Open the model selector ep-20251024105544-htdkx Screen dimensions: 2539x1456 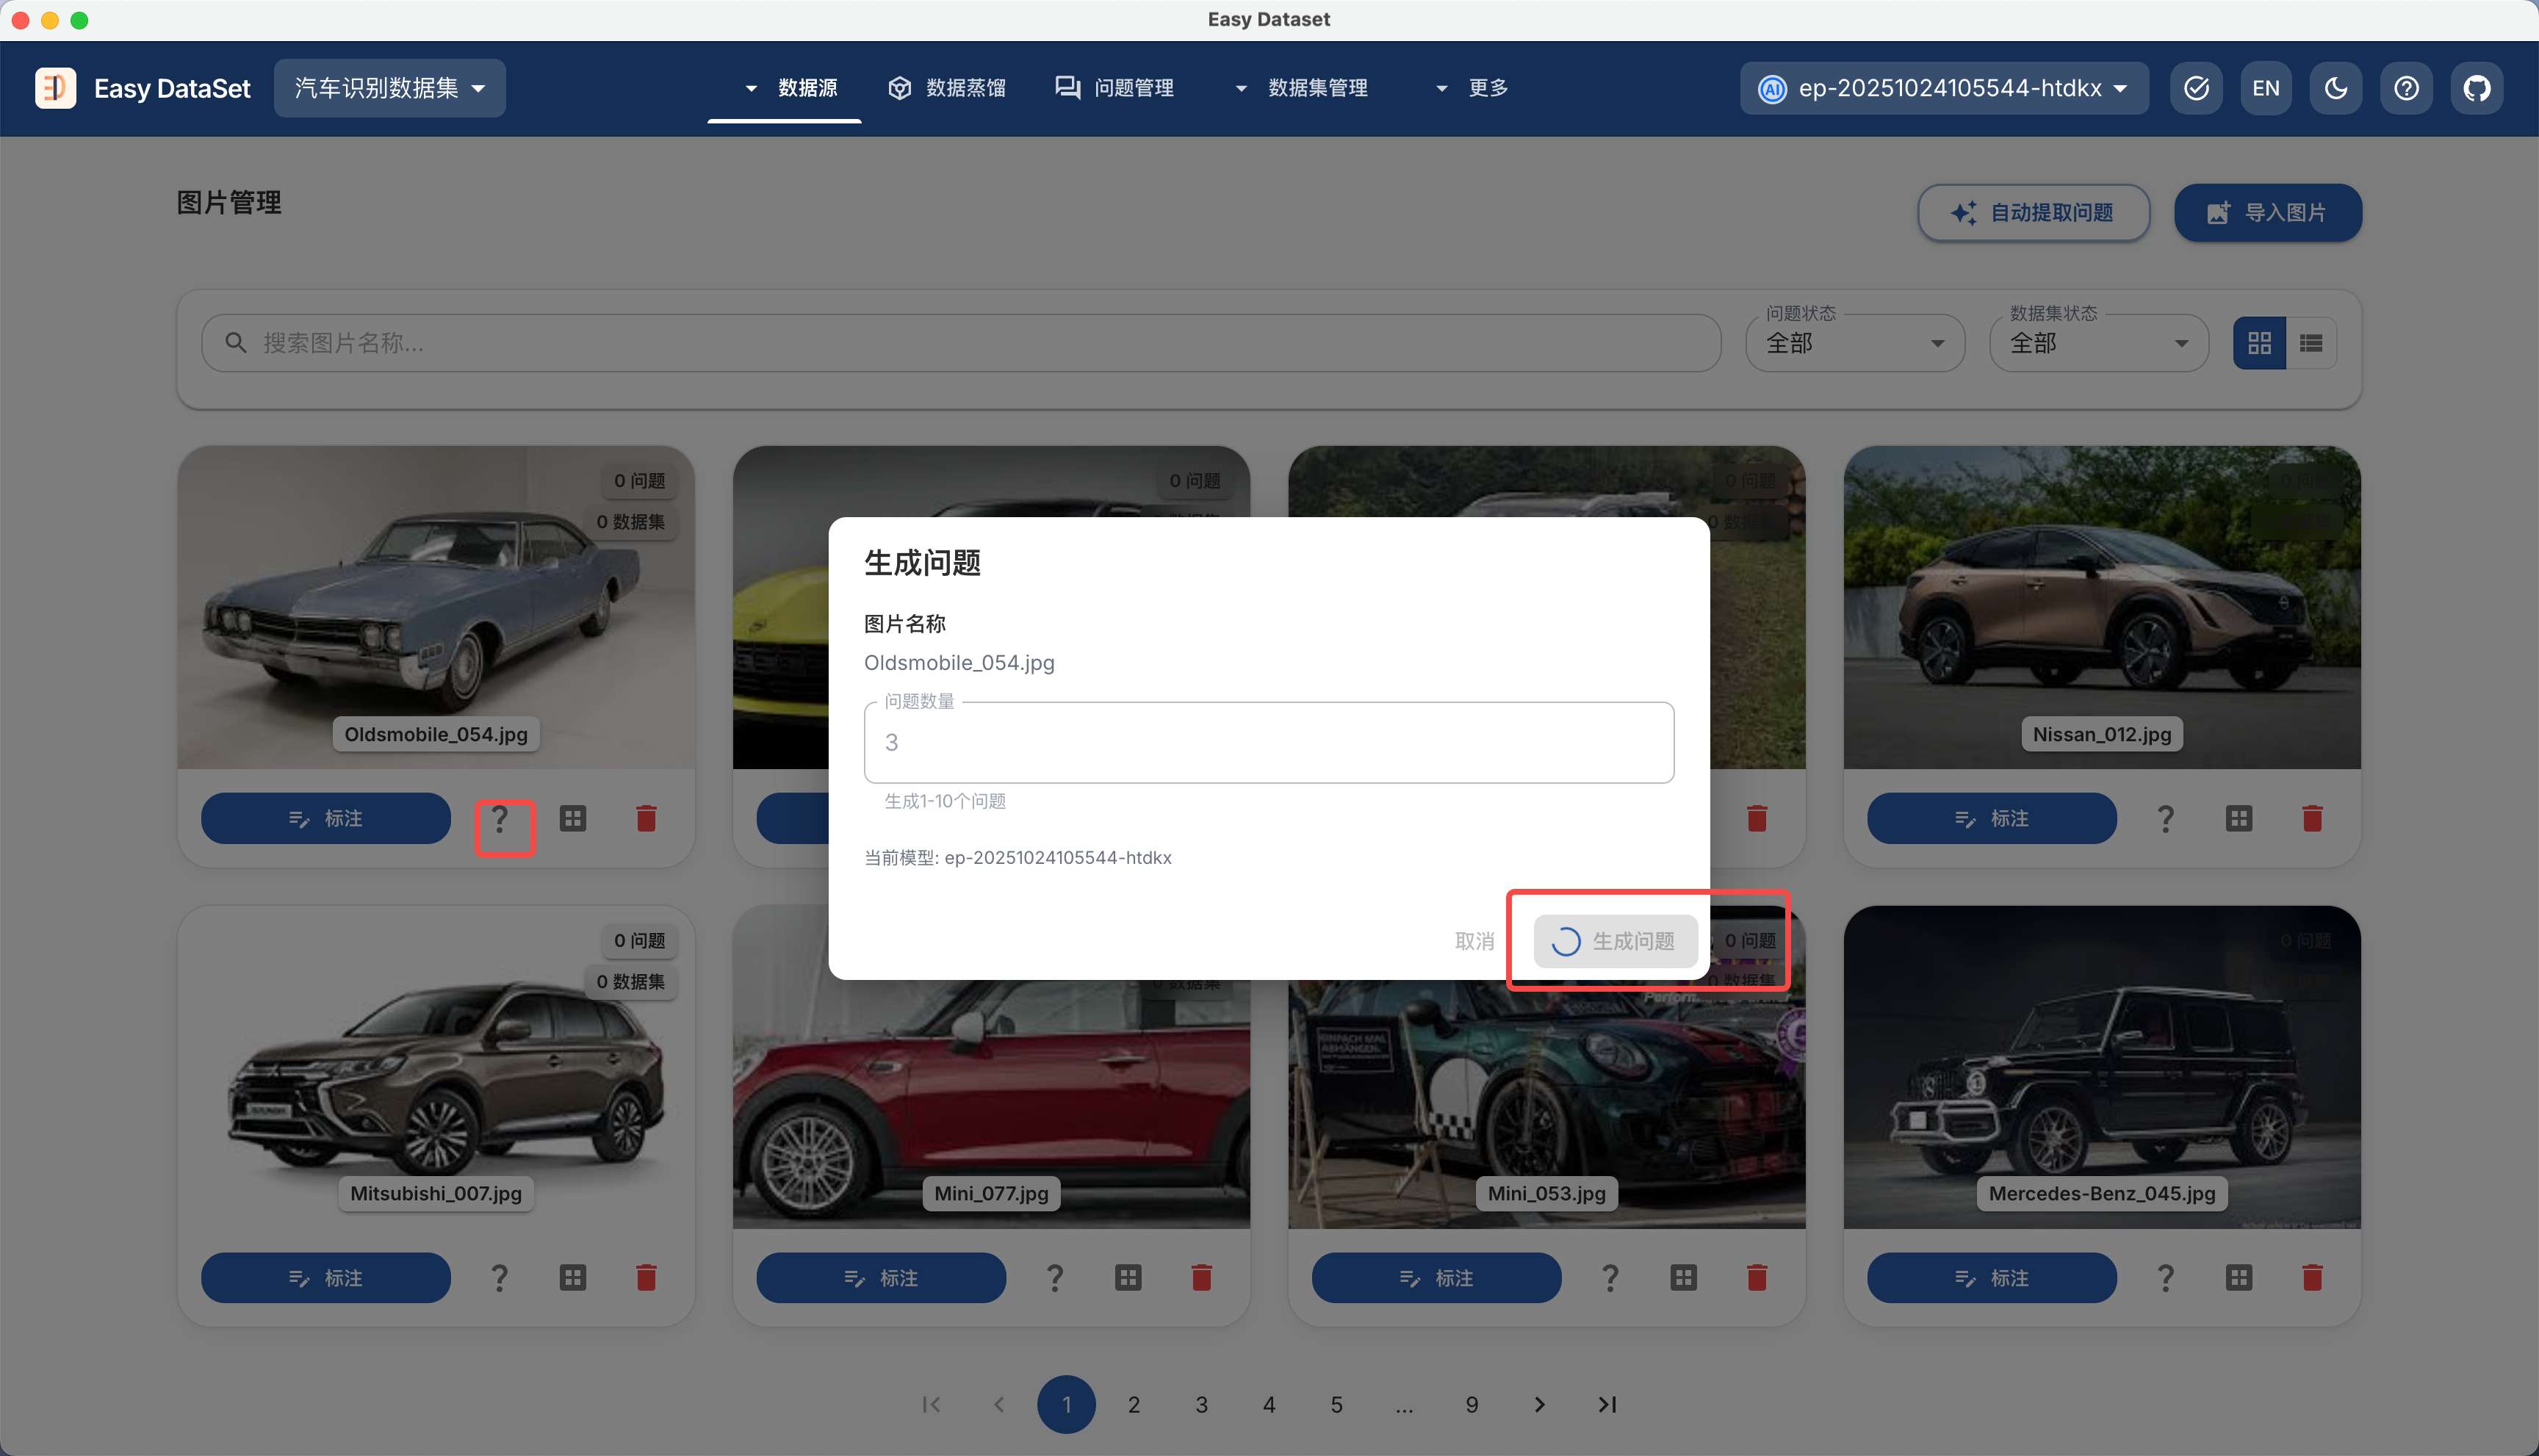(x=1944, y=88)
